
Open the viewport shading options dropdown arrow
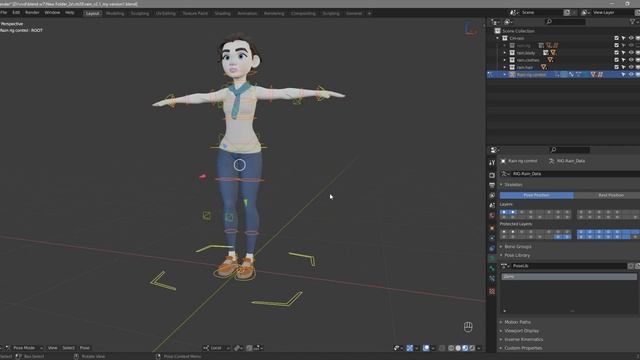coord(479,348)
